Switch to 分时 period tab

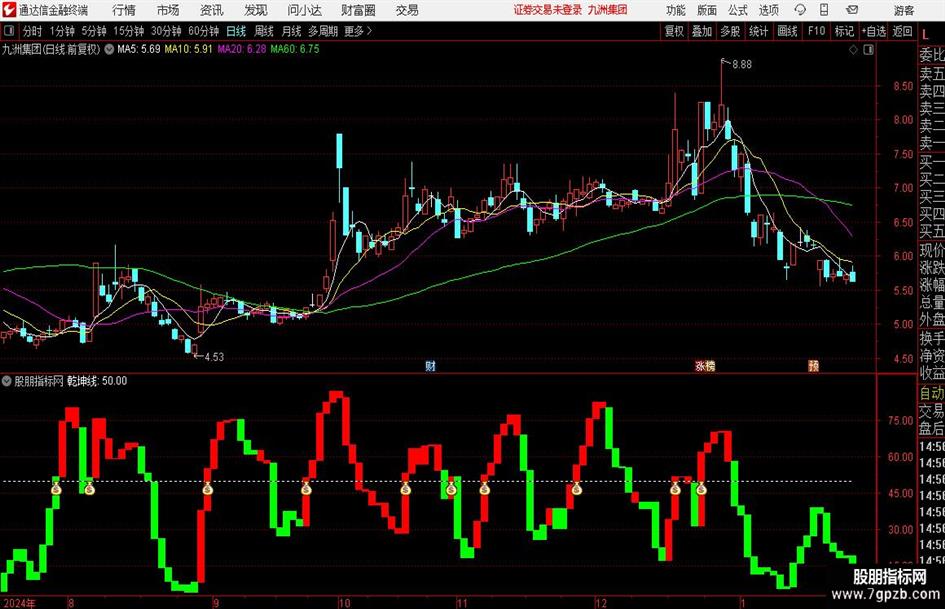[x=33, y=31]
